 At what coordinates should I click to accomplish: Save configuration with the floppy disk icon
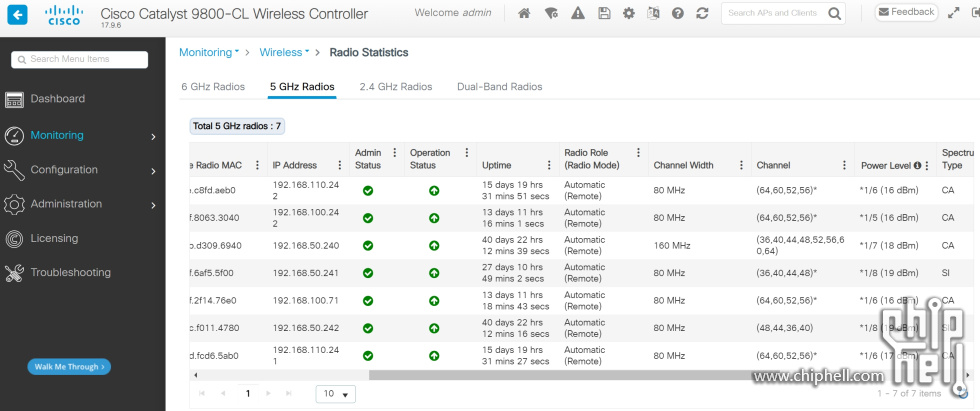pyautogui.click(x=604, y=13)
